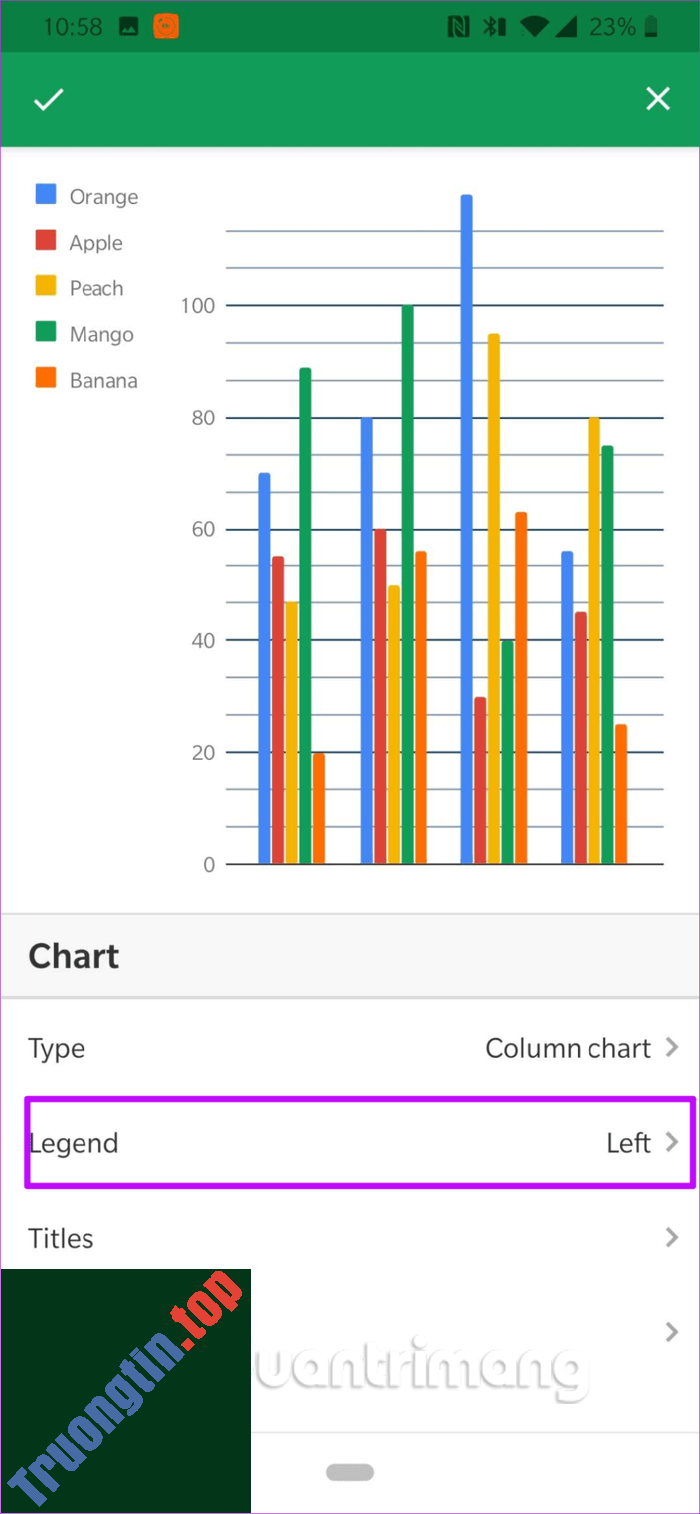Tap the checkmark to save chart changes
Image resolution: width=700 pixels, height=1514 pixels.
(48, 98)
